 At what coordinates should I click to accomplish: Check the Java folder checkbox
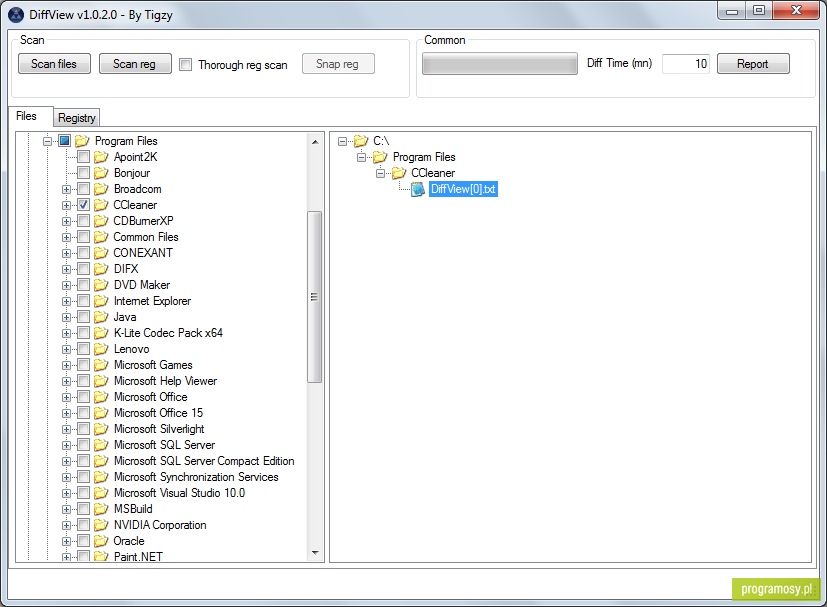[x=83, y=317]
